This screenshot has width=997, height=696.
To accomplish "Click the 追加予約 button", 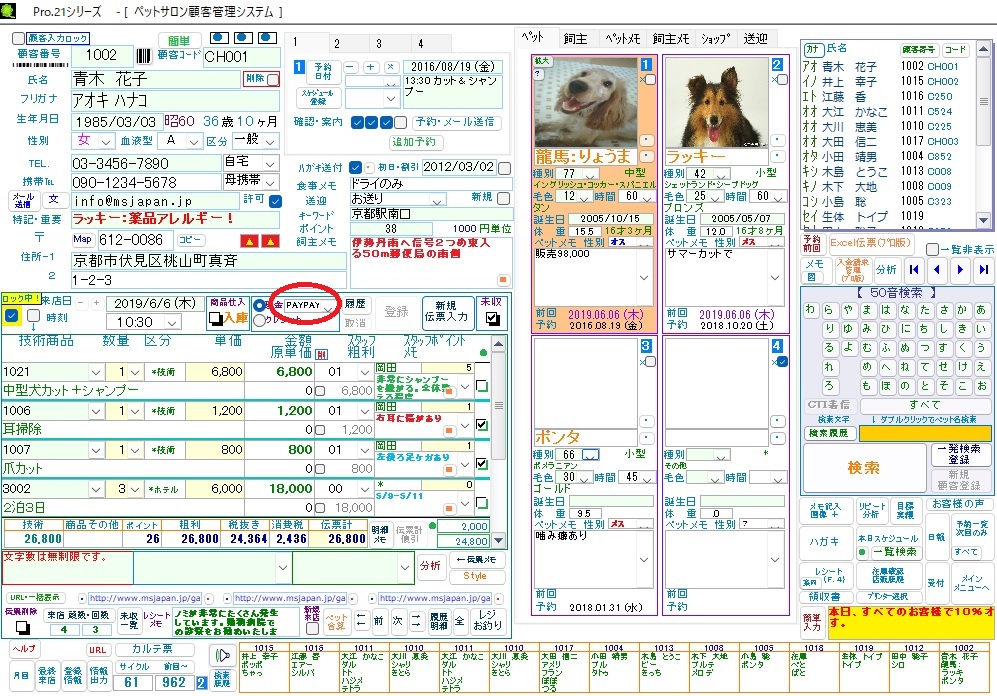I will tap(415, 142).
